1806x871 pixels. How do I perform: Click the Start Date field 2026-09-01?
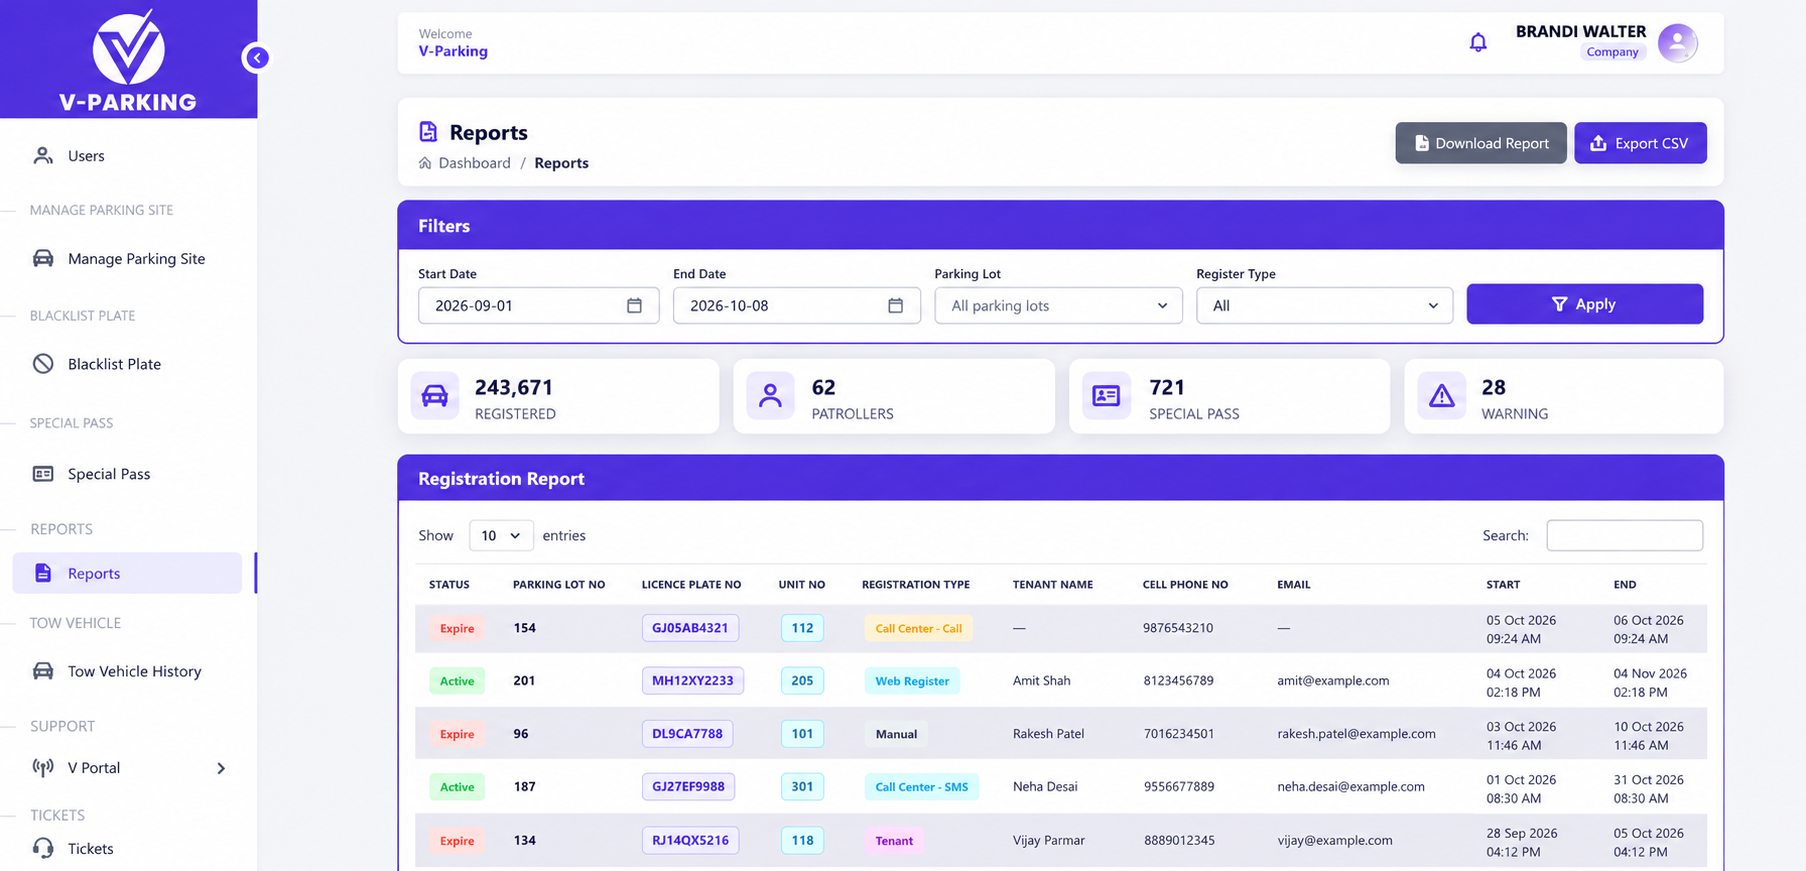coord(538,305)
